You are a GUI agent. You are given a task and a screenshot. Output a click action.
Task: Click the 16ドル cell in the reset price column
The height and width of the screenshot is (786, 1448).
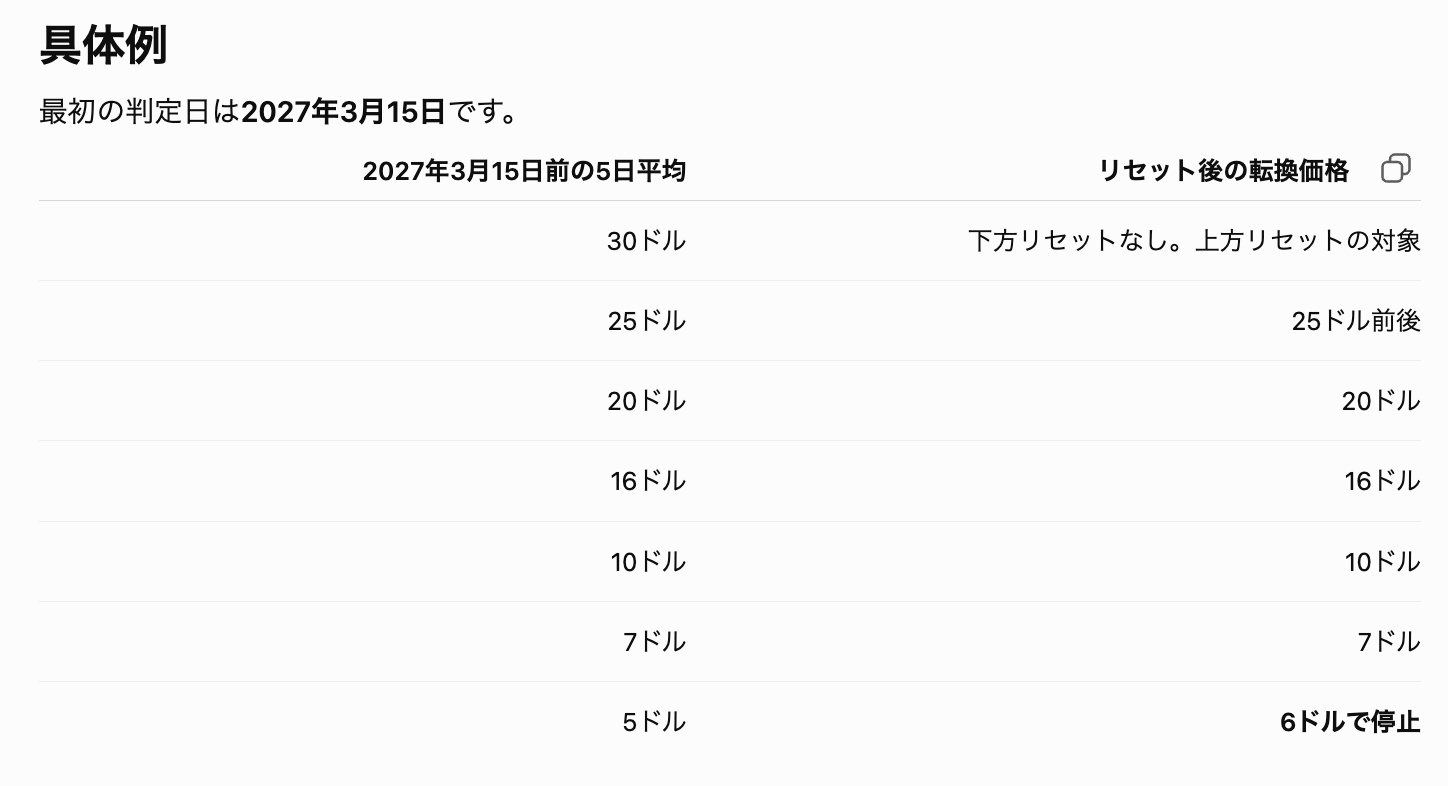pos(1382,481)
